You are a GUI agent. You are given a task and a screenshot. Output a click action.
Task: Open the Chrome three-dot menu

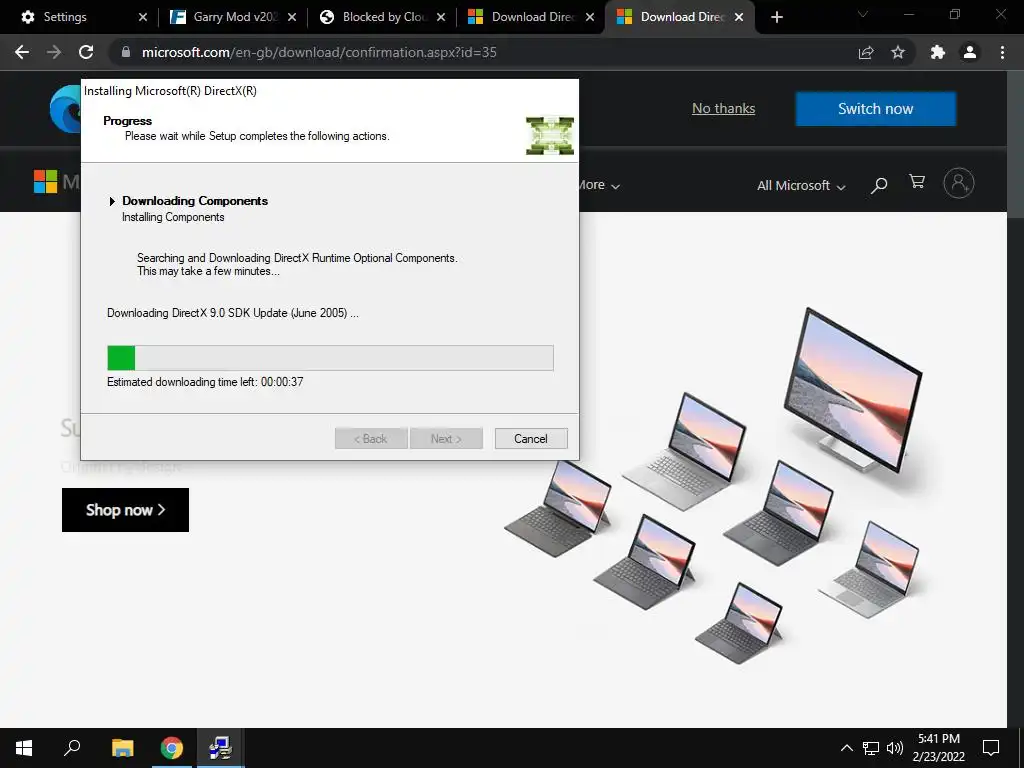click(1002, 52)
